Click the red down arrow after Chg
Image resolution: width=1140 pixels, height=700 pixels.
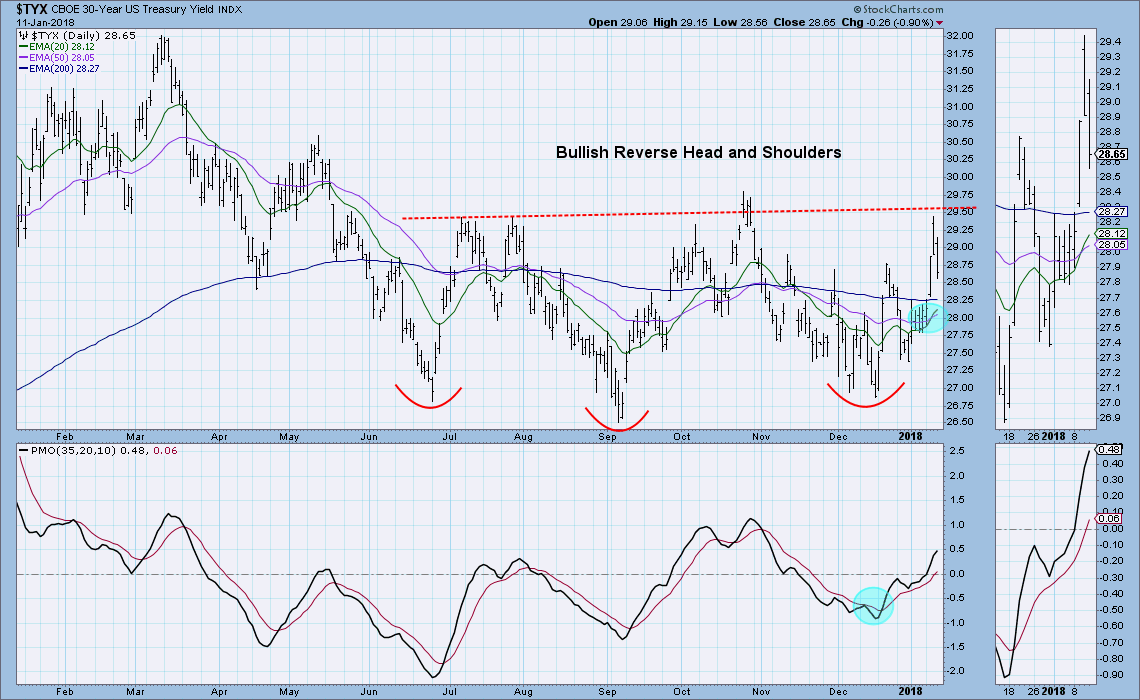coord(939,22)
